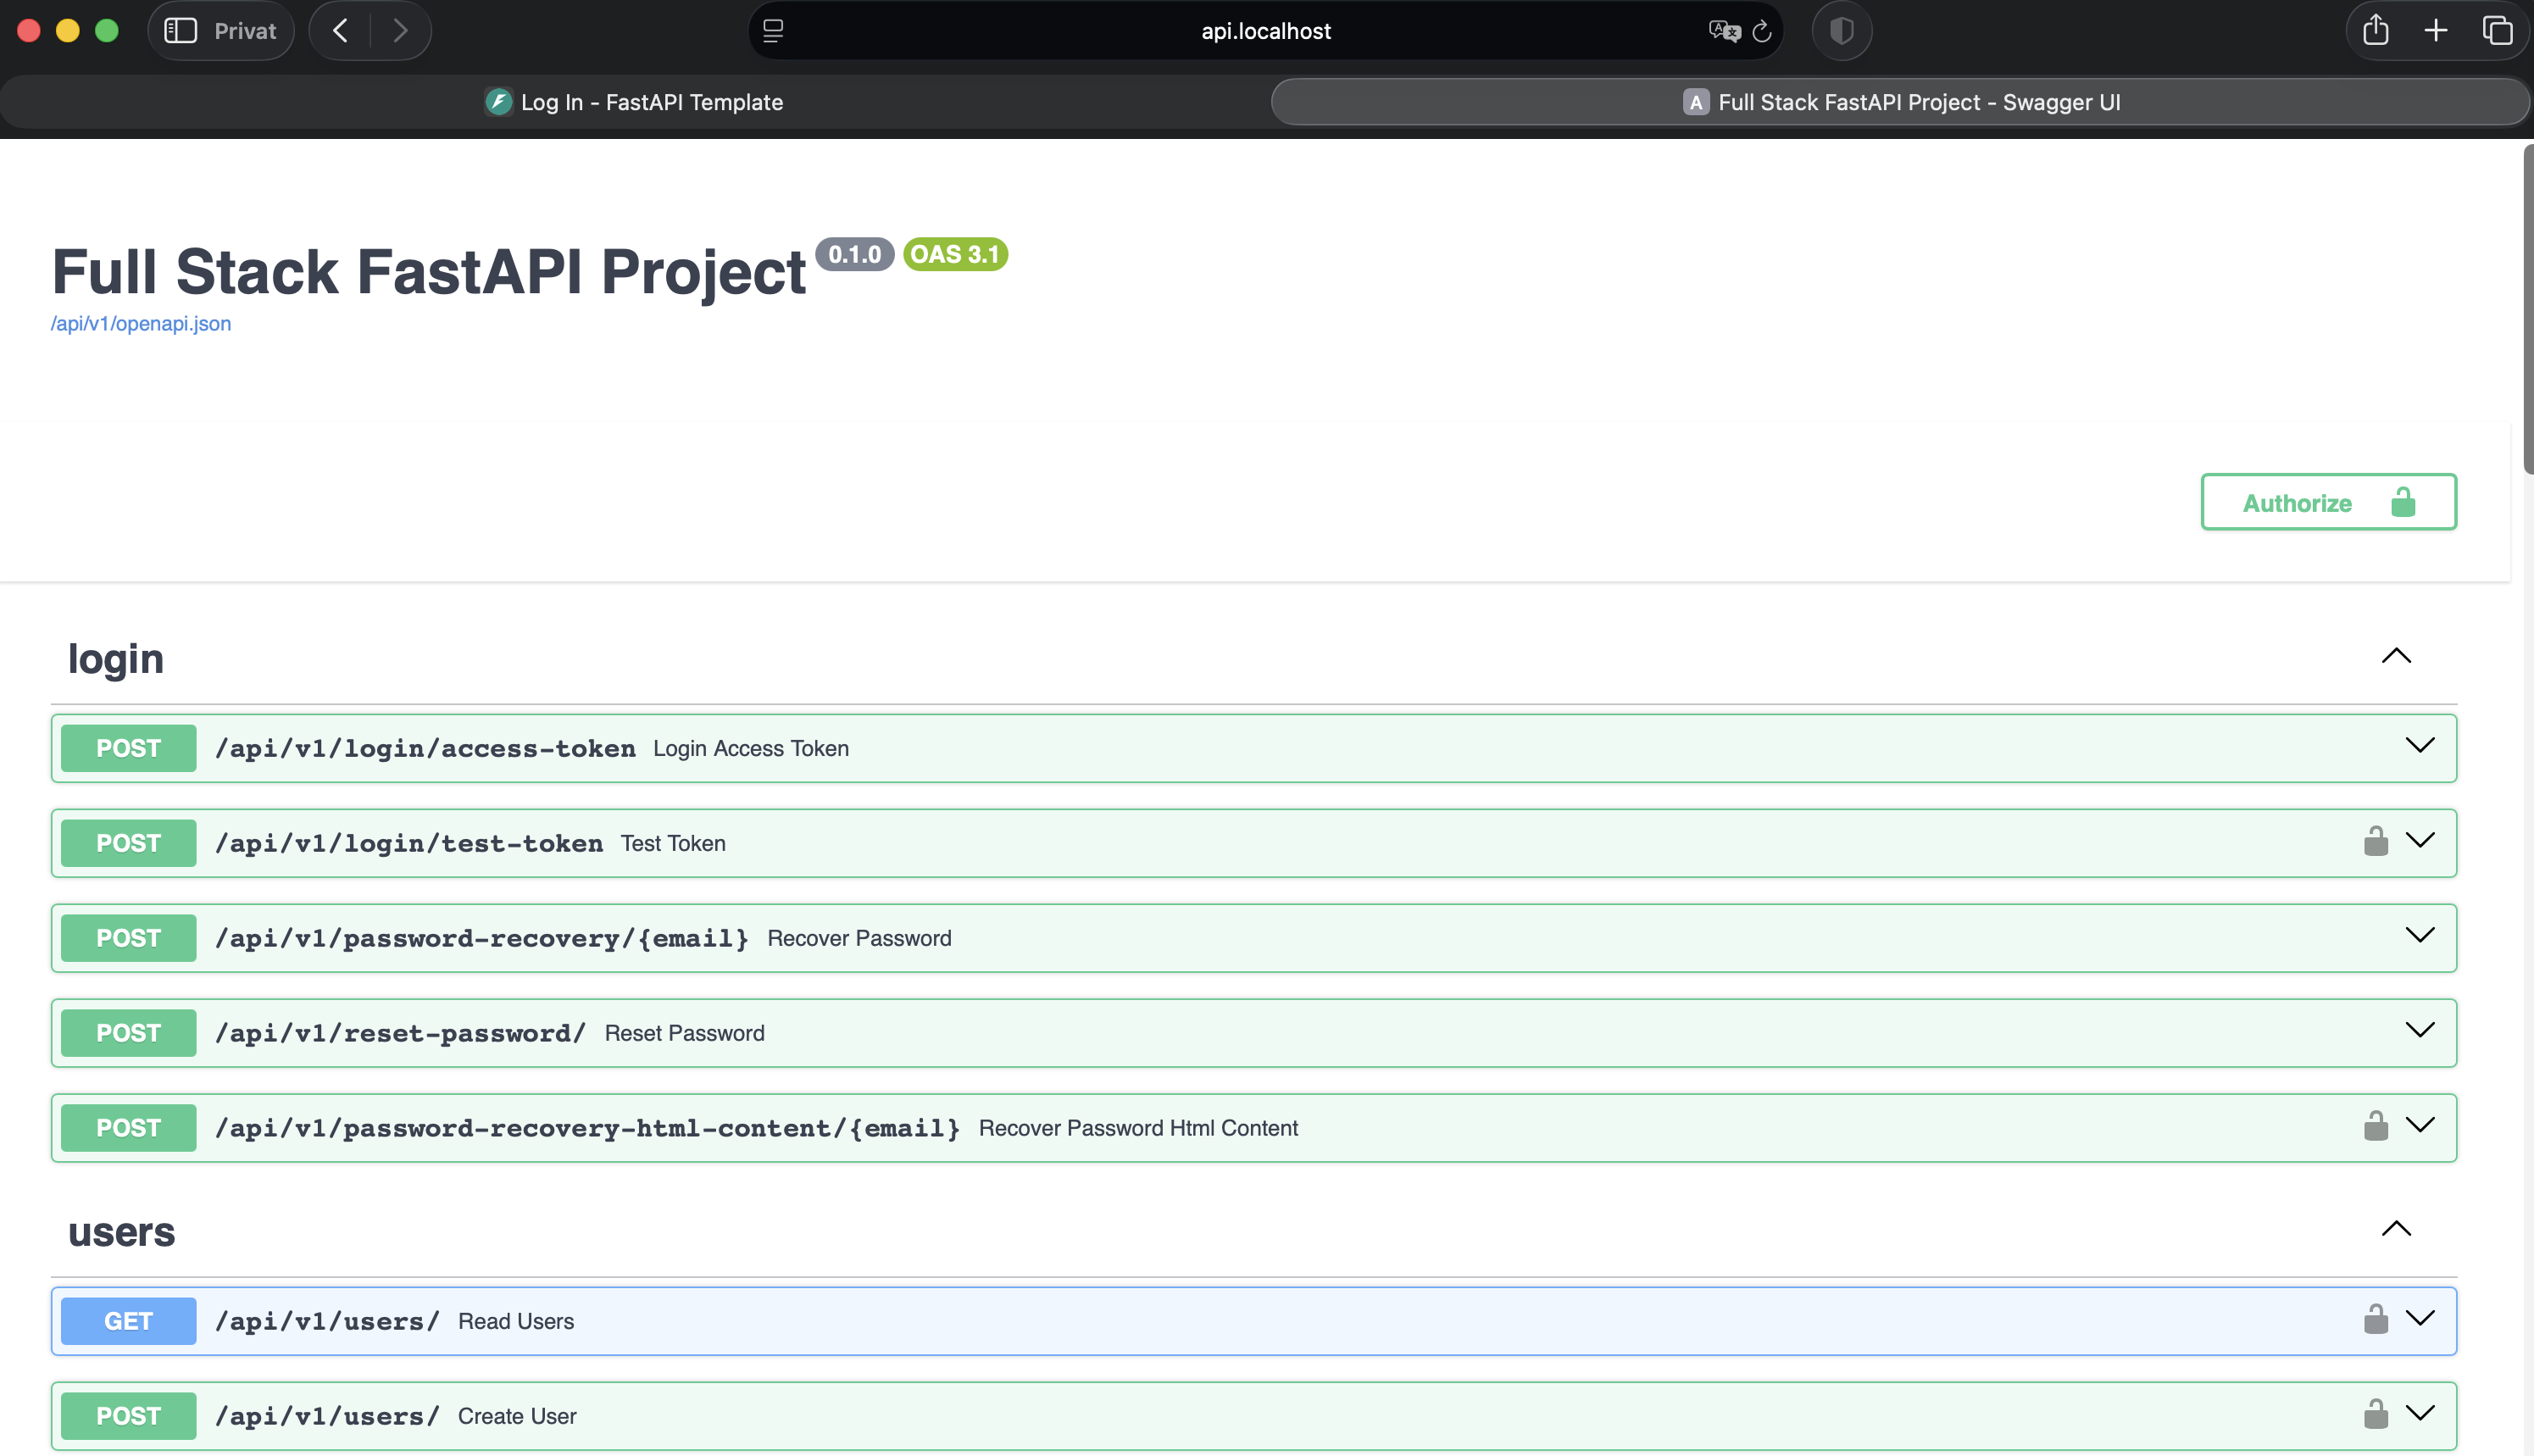Image resolution: width=2534 pixels, height=1456 pixels.
Task: Collapse the users section chevron
Action: coord(2396,1229)
